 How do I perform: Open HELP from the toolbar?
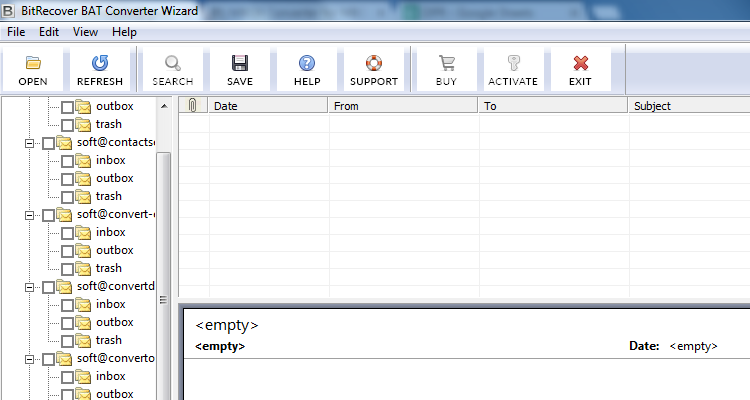pos(307,69)
